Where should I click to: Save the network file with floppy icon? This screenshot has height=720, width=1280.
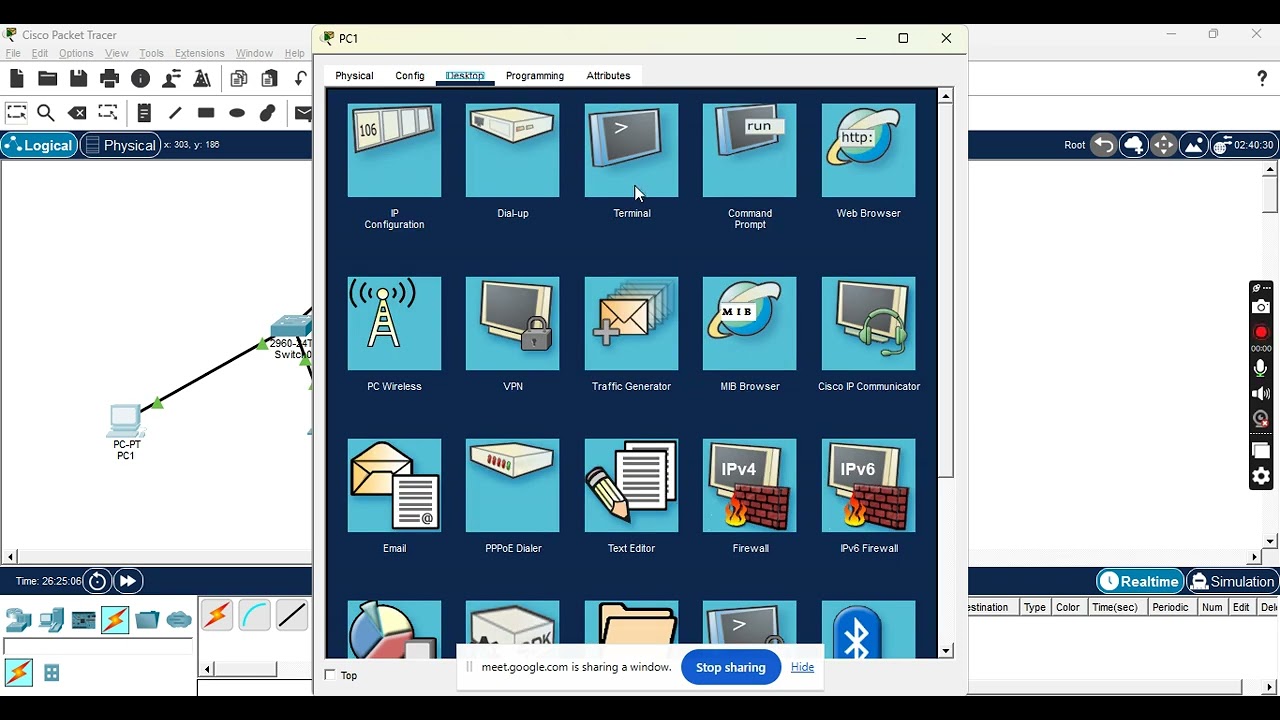[x=79, y=79]
